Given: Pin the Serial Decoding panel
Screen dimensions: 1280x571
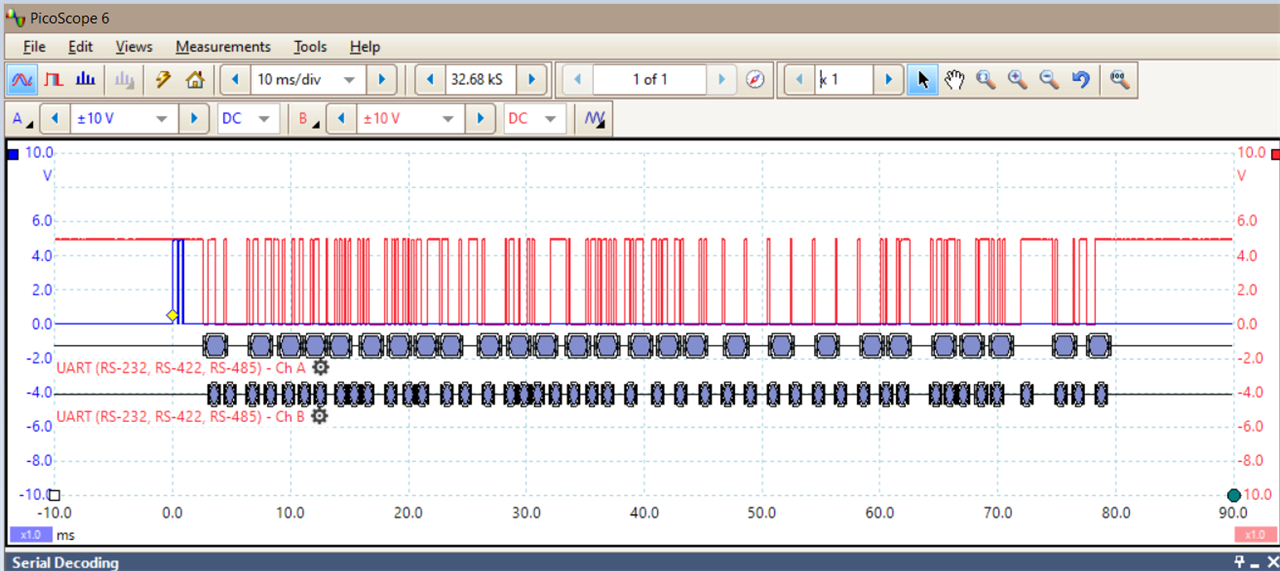Looking at the screenshot, I should click(1239, 562).
